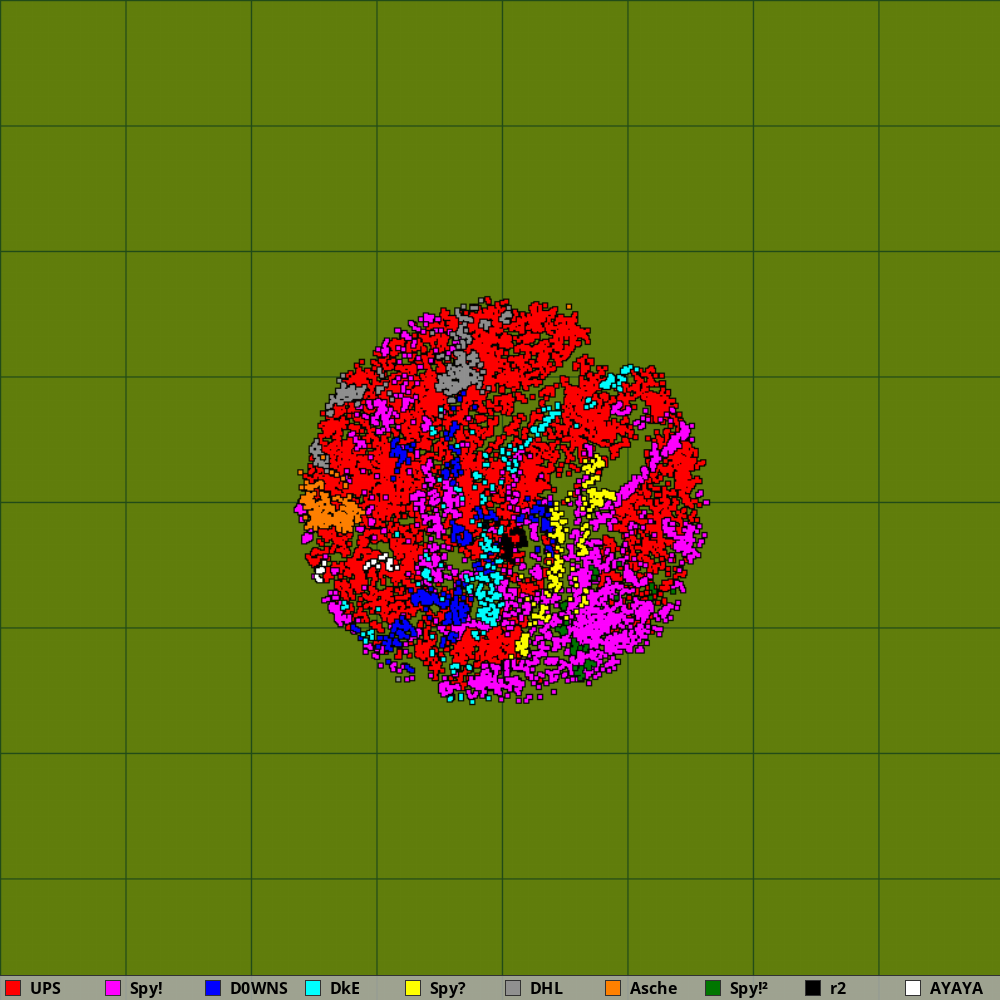This screenshot has width=1000, height=1000.
Task: Select the "Asche" legend text label
Action: [653, 988]
